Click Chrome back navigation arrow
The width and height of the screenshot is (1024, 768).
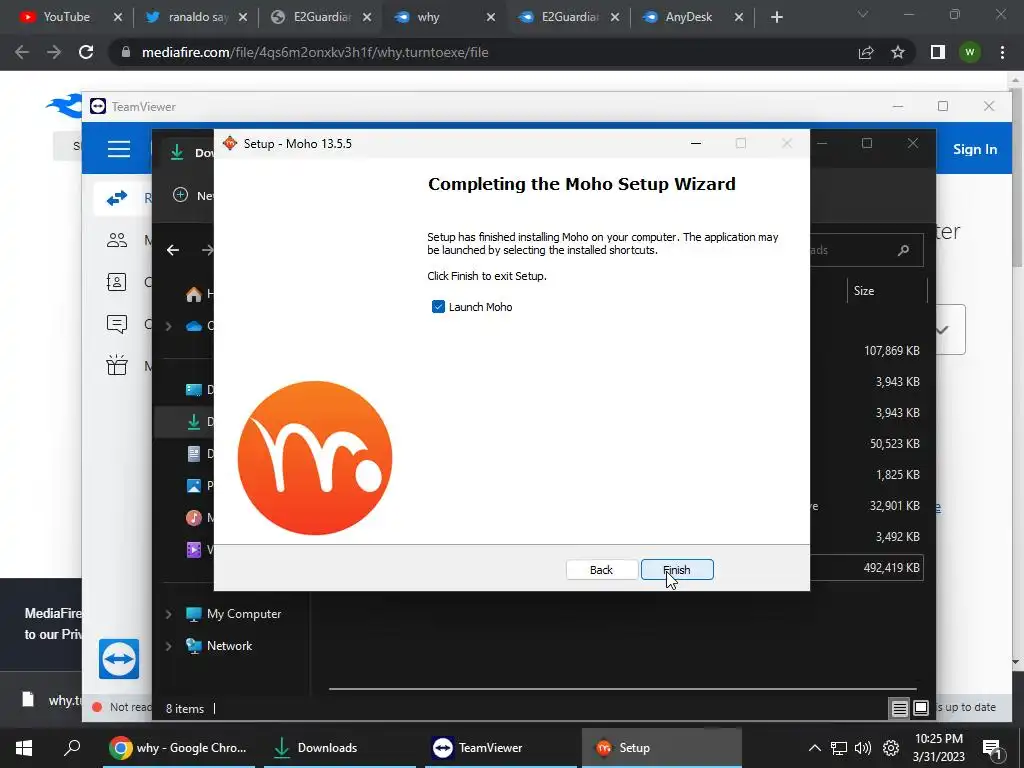pos(22,52)
